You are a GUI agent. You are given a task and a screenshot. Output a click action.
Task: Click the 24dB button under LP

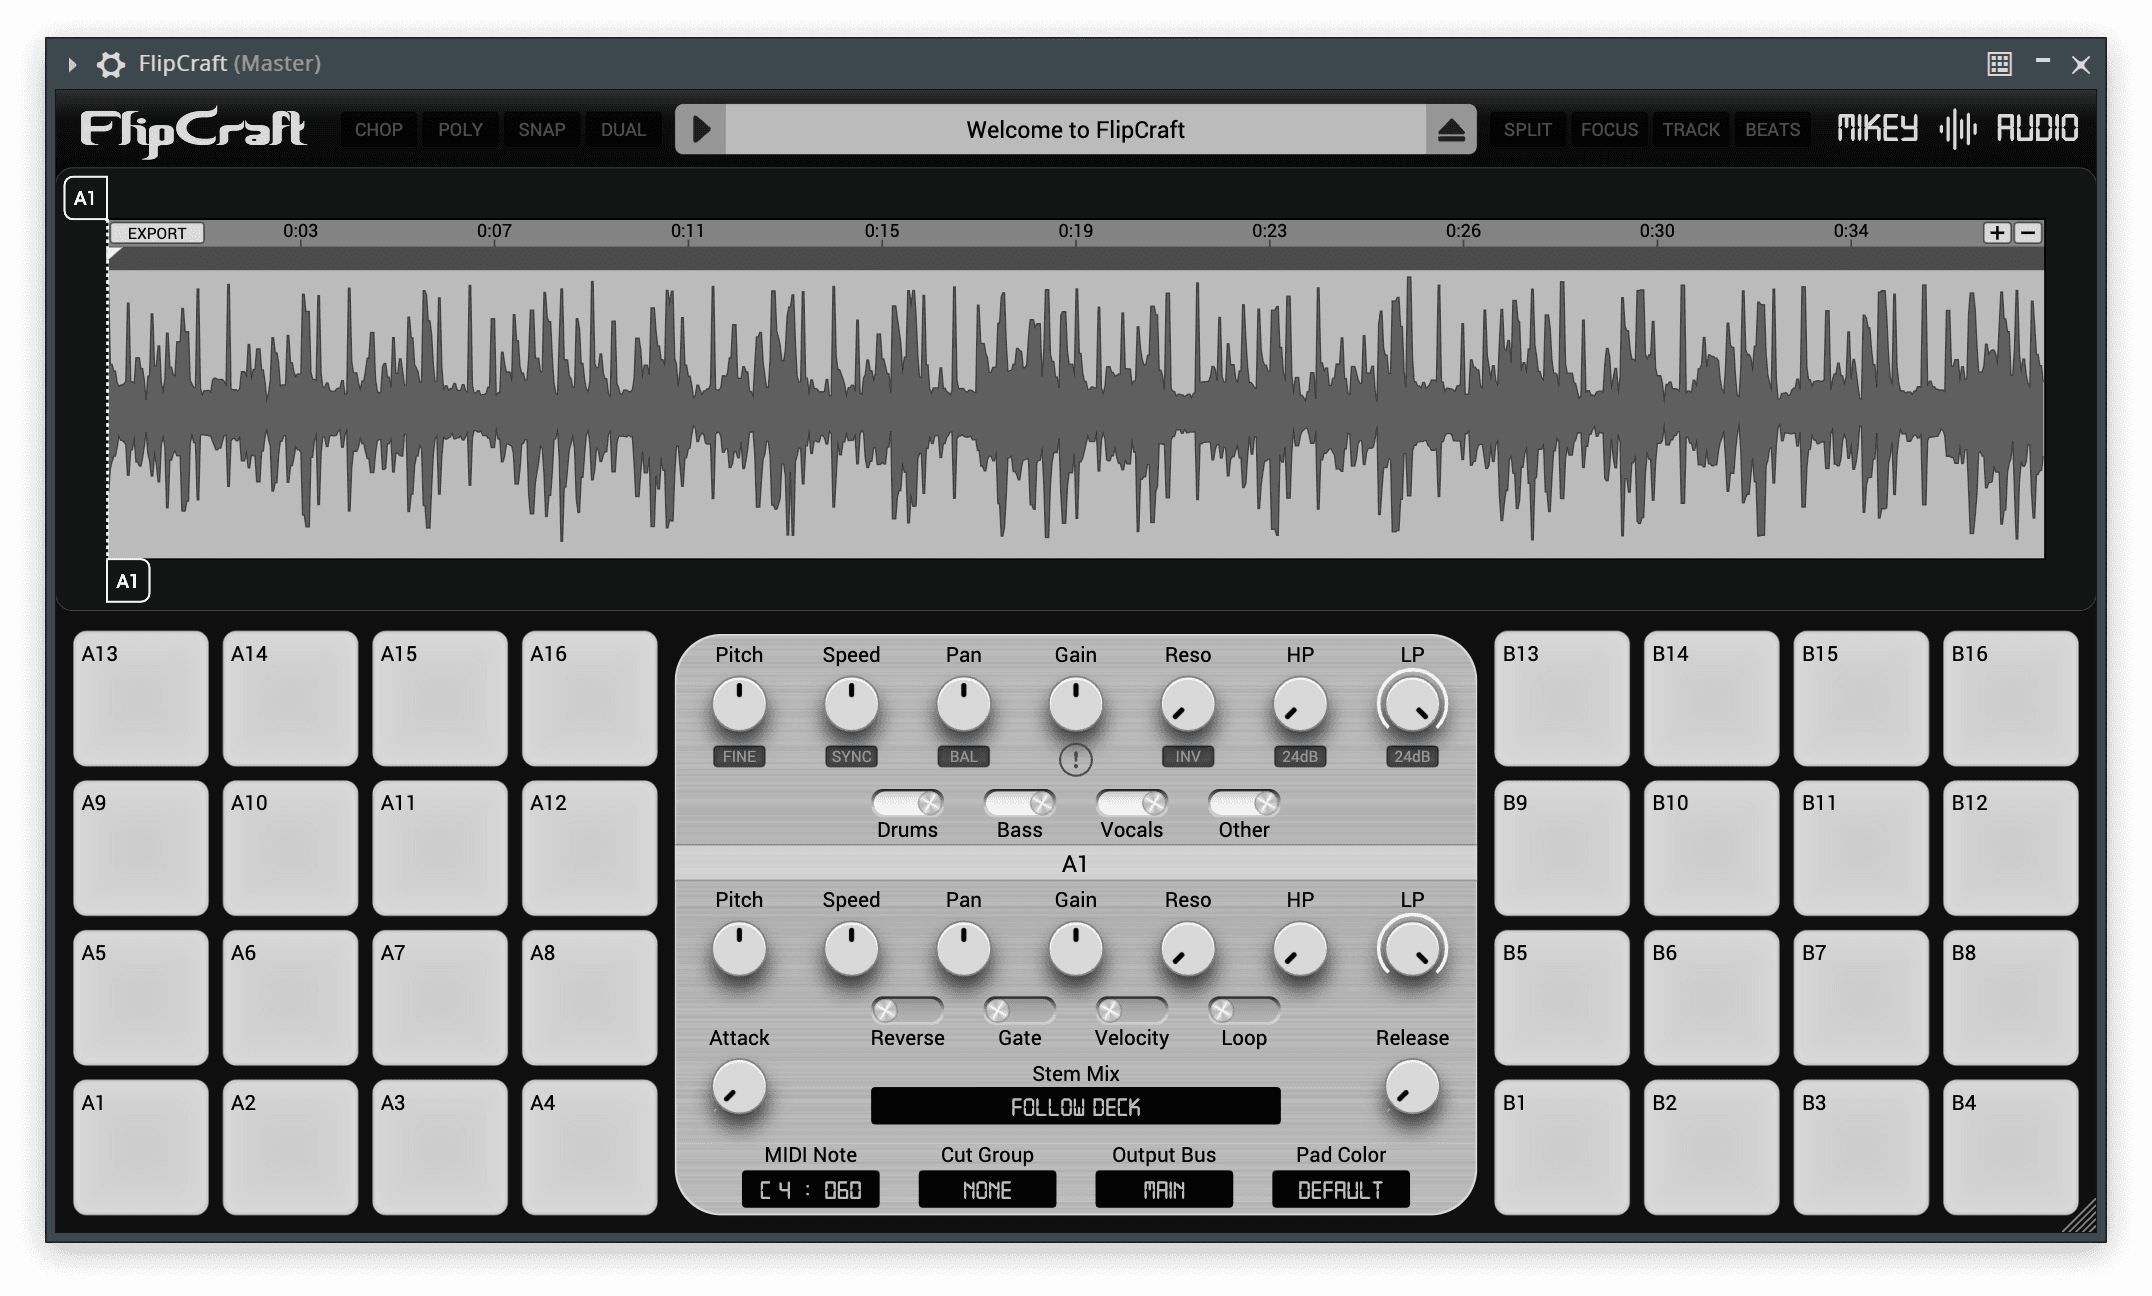1411,756
